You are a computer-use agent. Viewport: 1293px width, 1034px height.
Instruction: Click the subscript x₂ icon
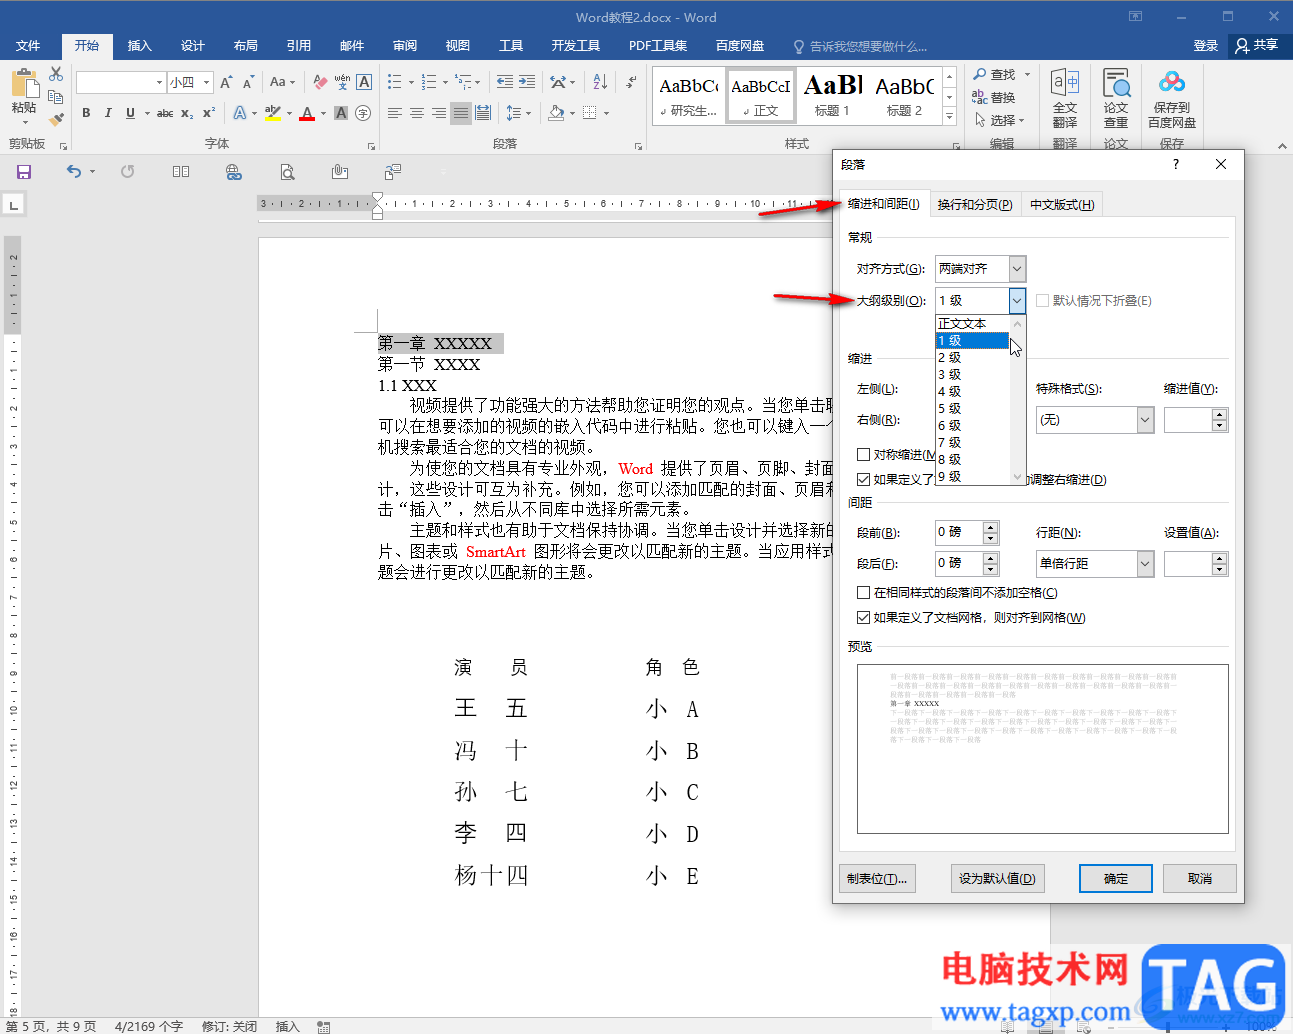(187, 113)
